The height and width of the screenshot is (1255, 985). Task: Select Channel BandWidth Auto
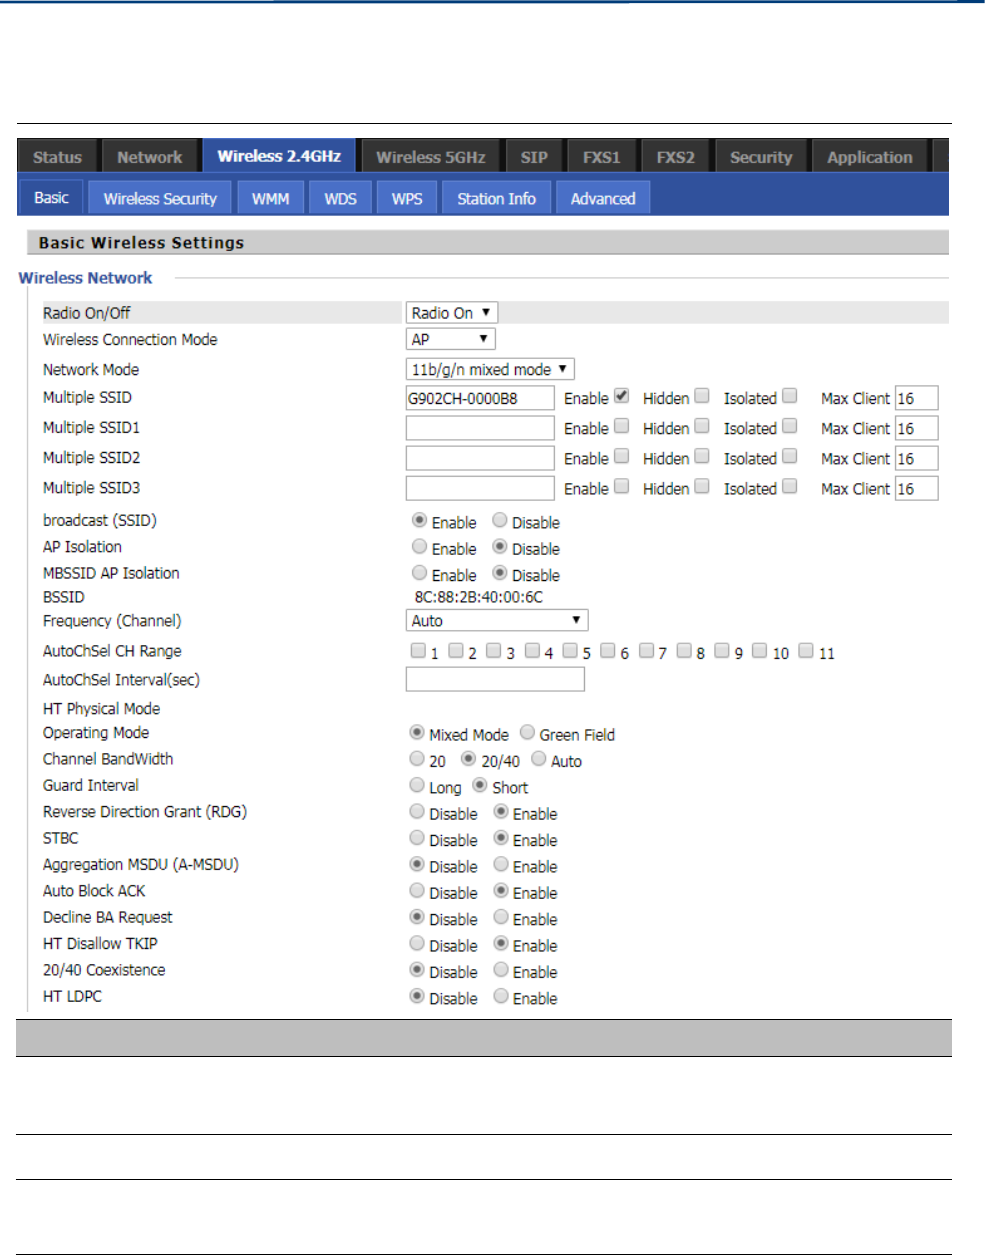pyautogui.click(x=538, y=759)
